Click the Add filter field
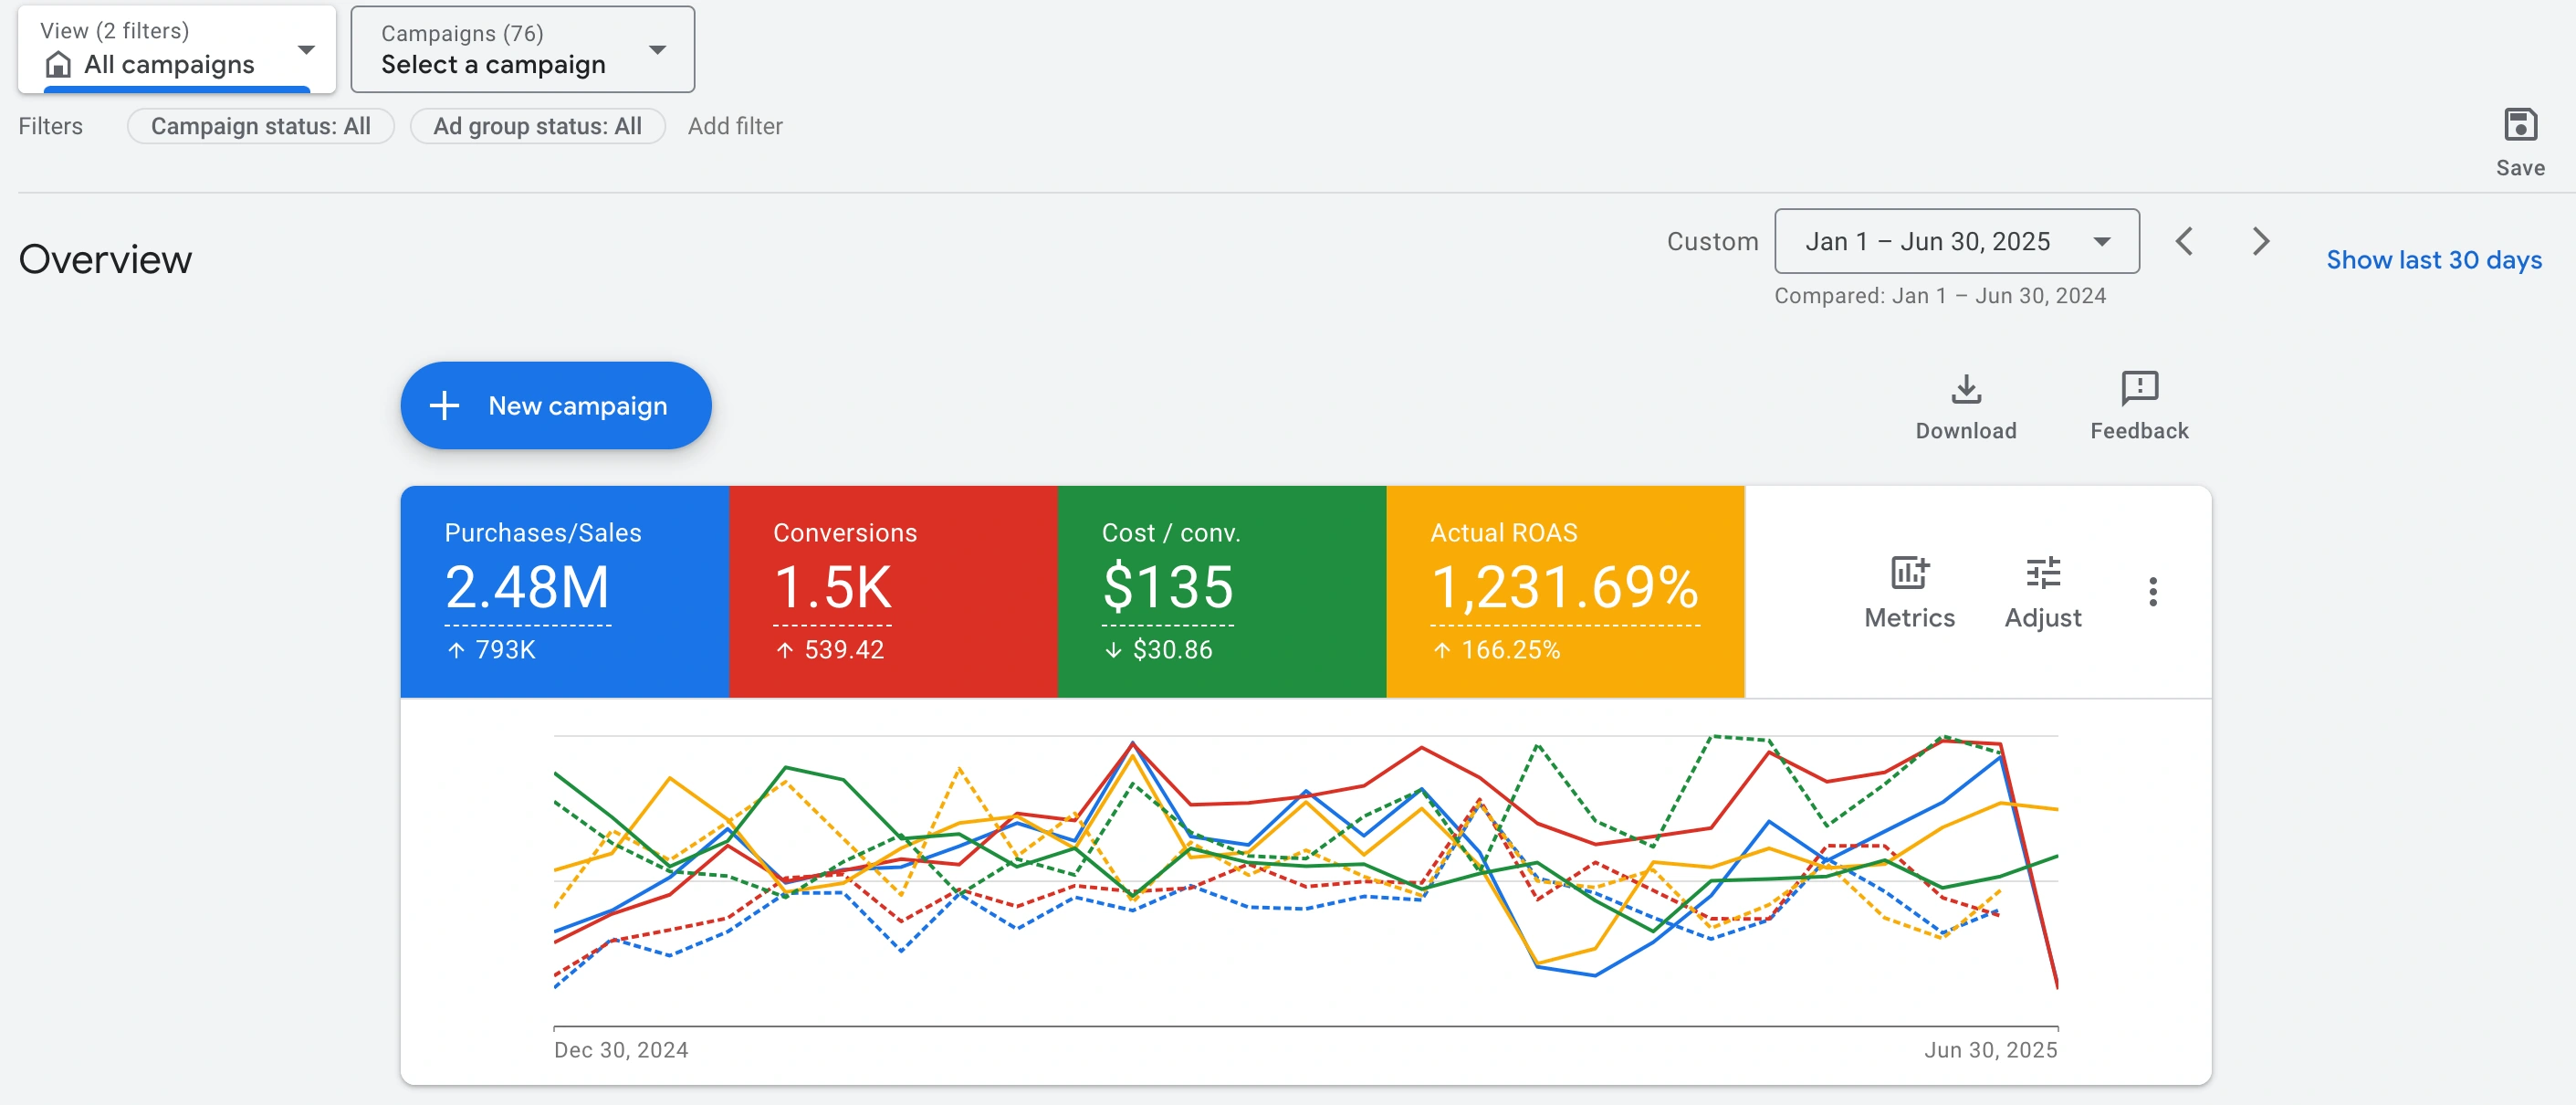This screenshot has height=1105, width=2576. pos(735,127)
